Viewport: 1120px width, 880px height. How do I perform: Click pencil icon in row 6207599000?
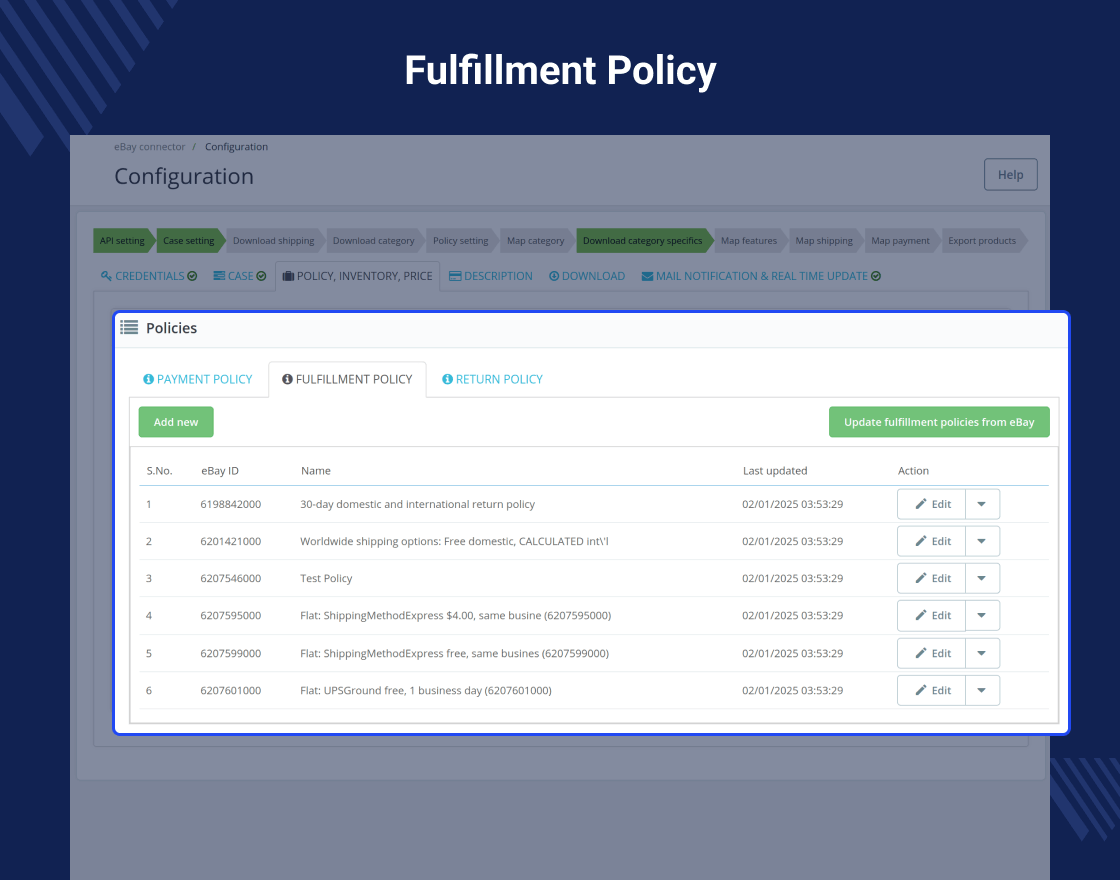click(x=921, y=653)
